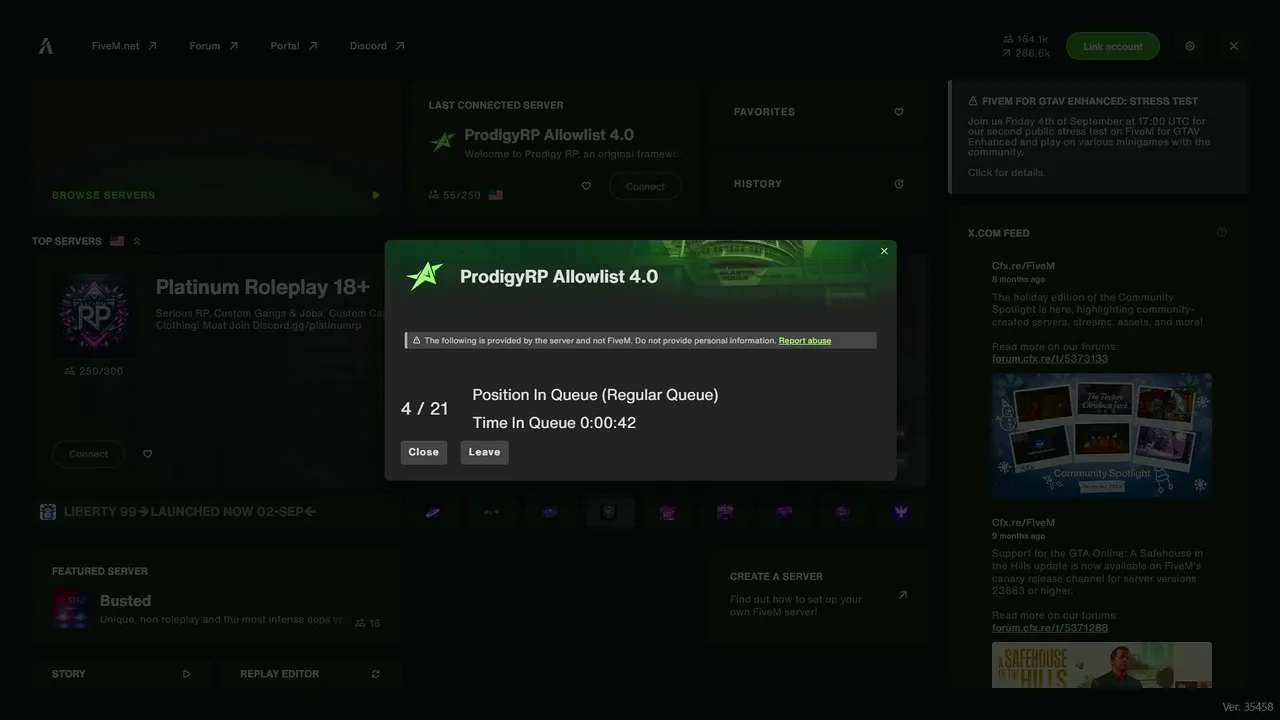Screen dimensions: 1280x720
Task: Open the History list
Action: pos(820,184)
